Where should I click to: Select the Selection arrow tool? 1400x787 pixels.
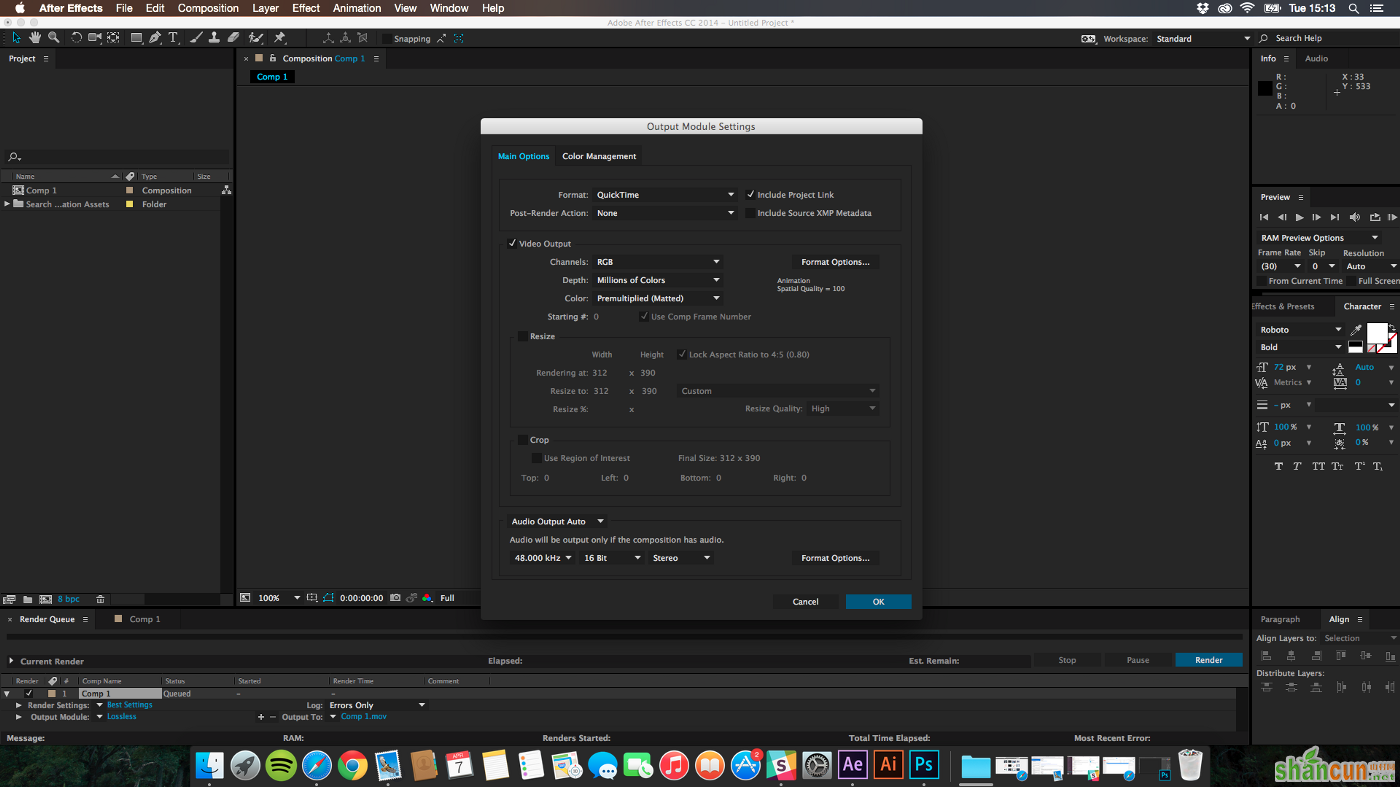(x=16, y=38)
